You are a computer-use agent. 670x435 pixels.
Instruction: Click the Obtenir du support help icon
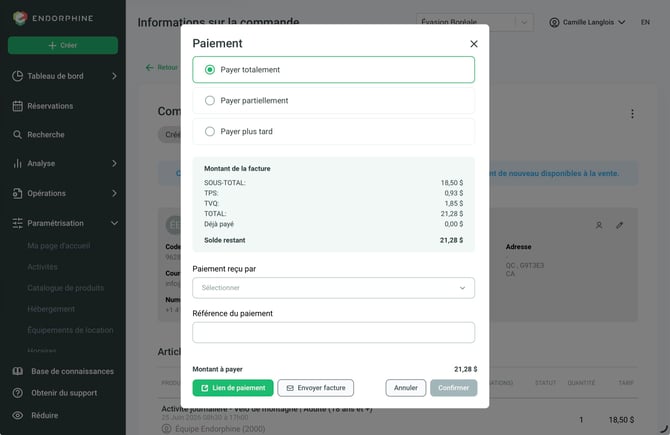click(x=18, y=393)
